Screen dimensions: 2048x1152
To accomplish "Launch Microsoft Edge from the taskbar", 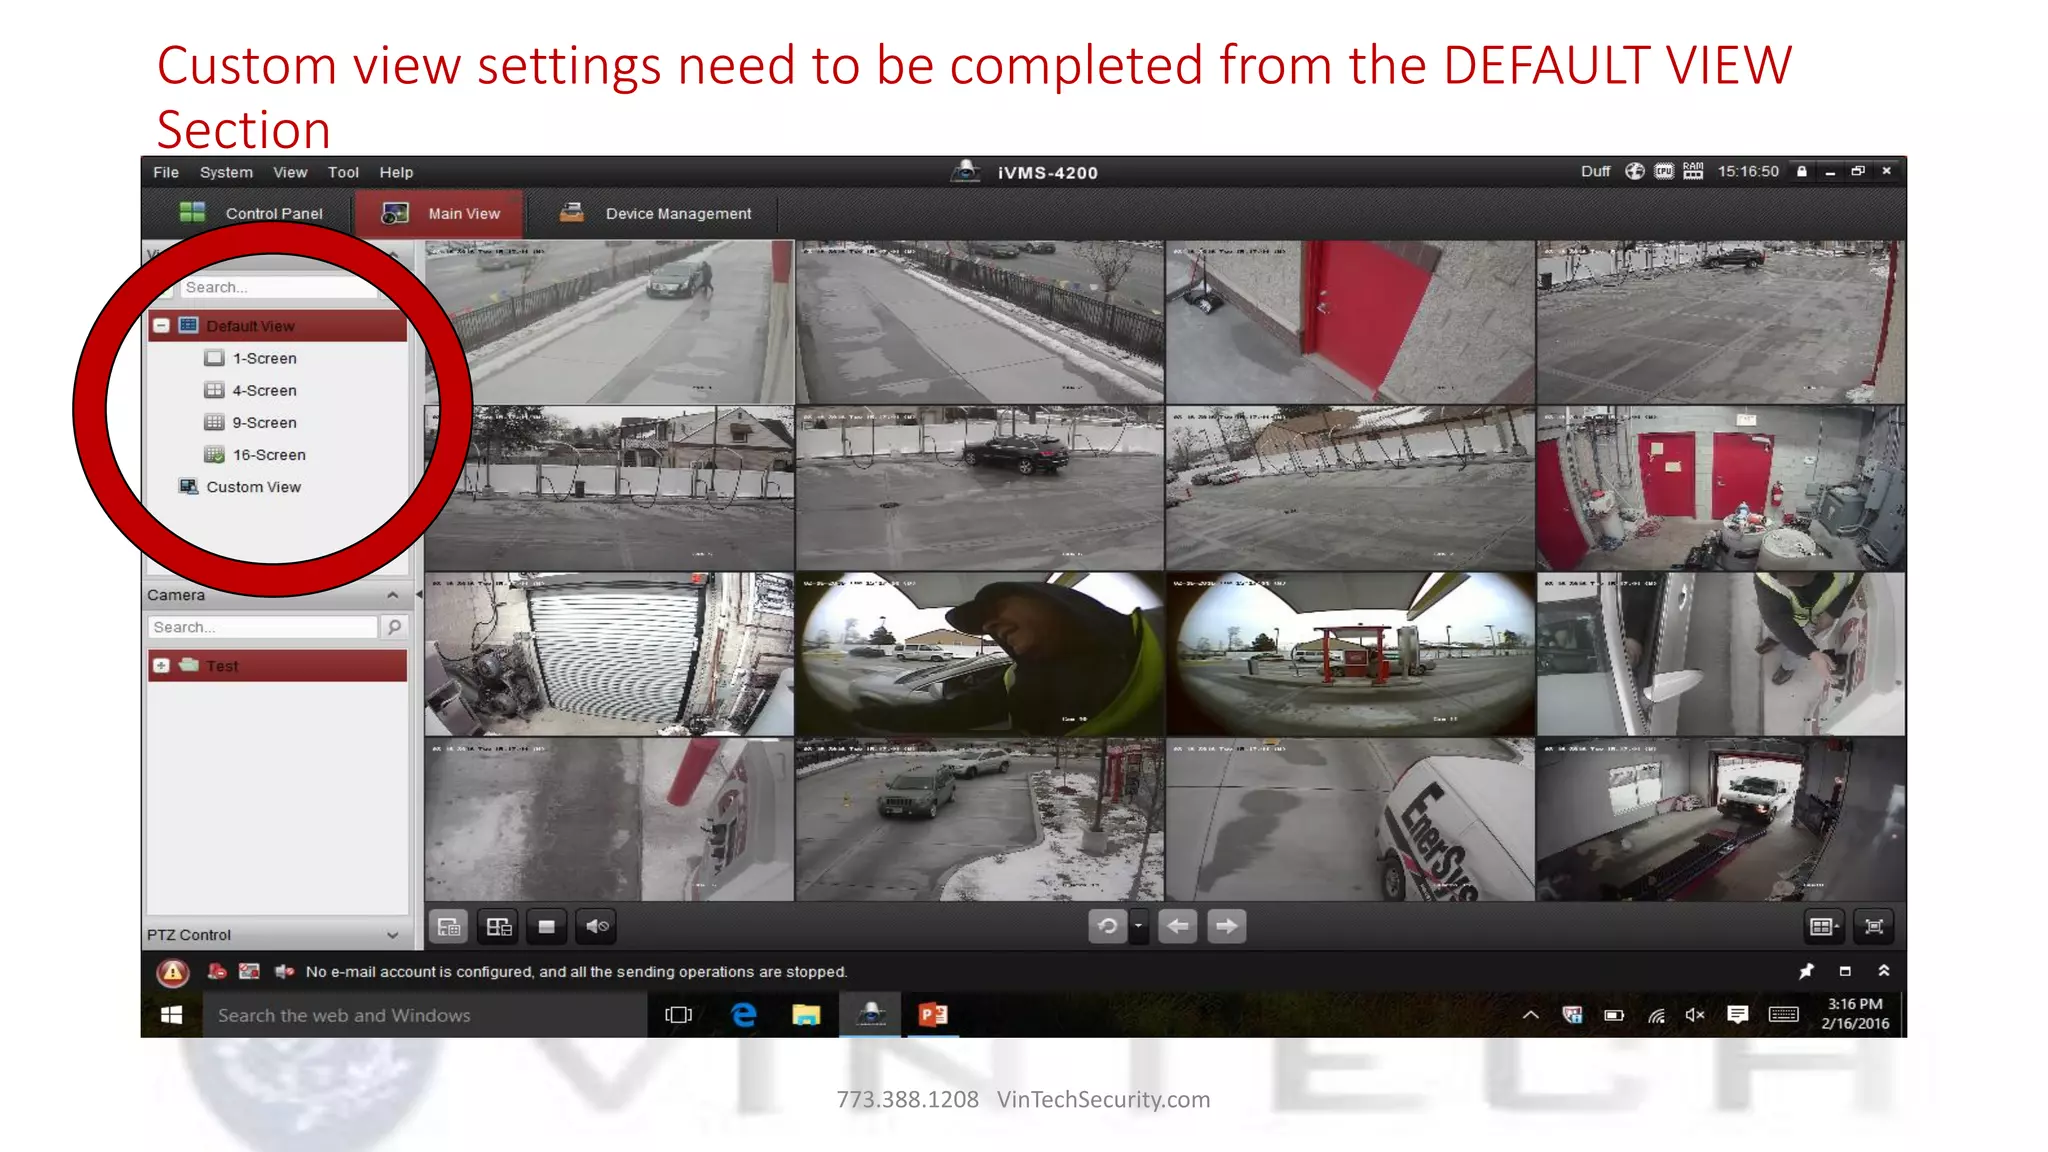I will 743,1015.
